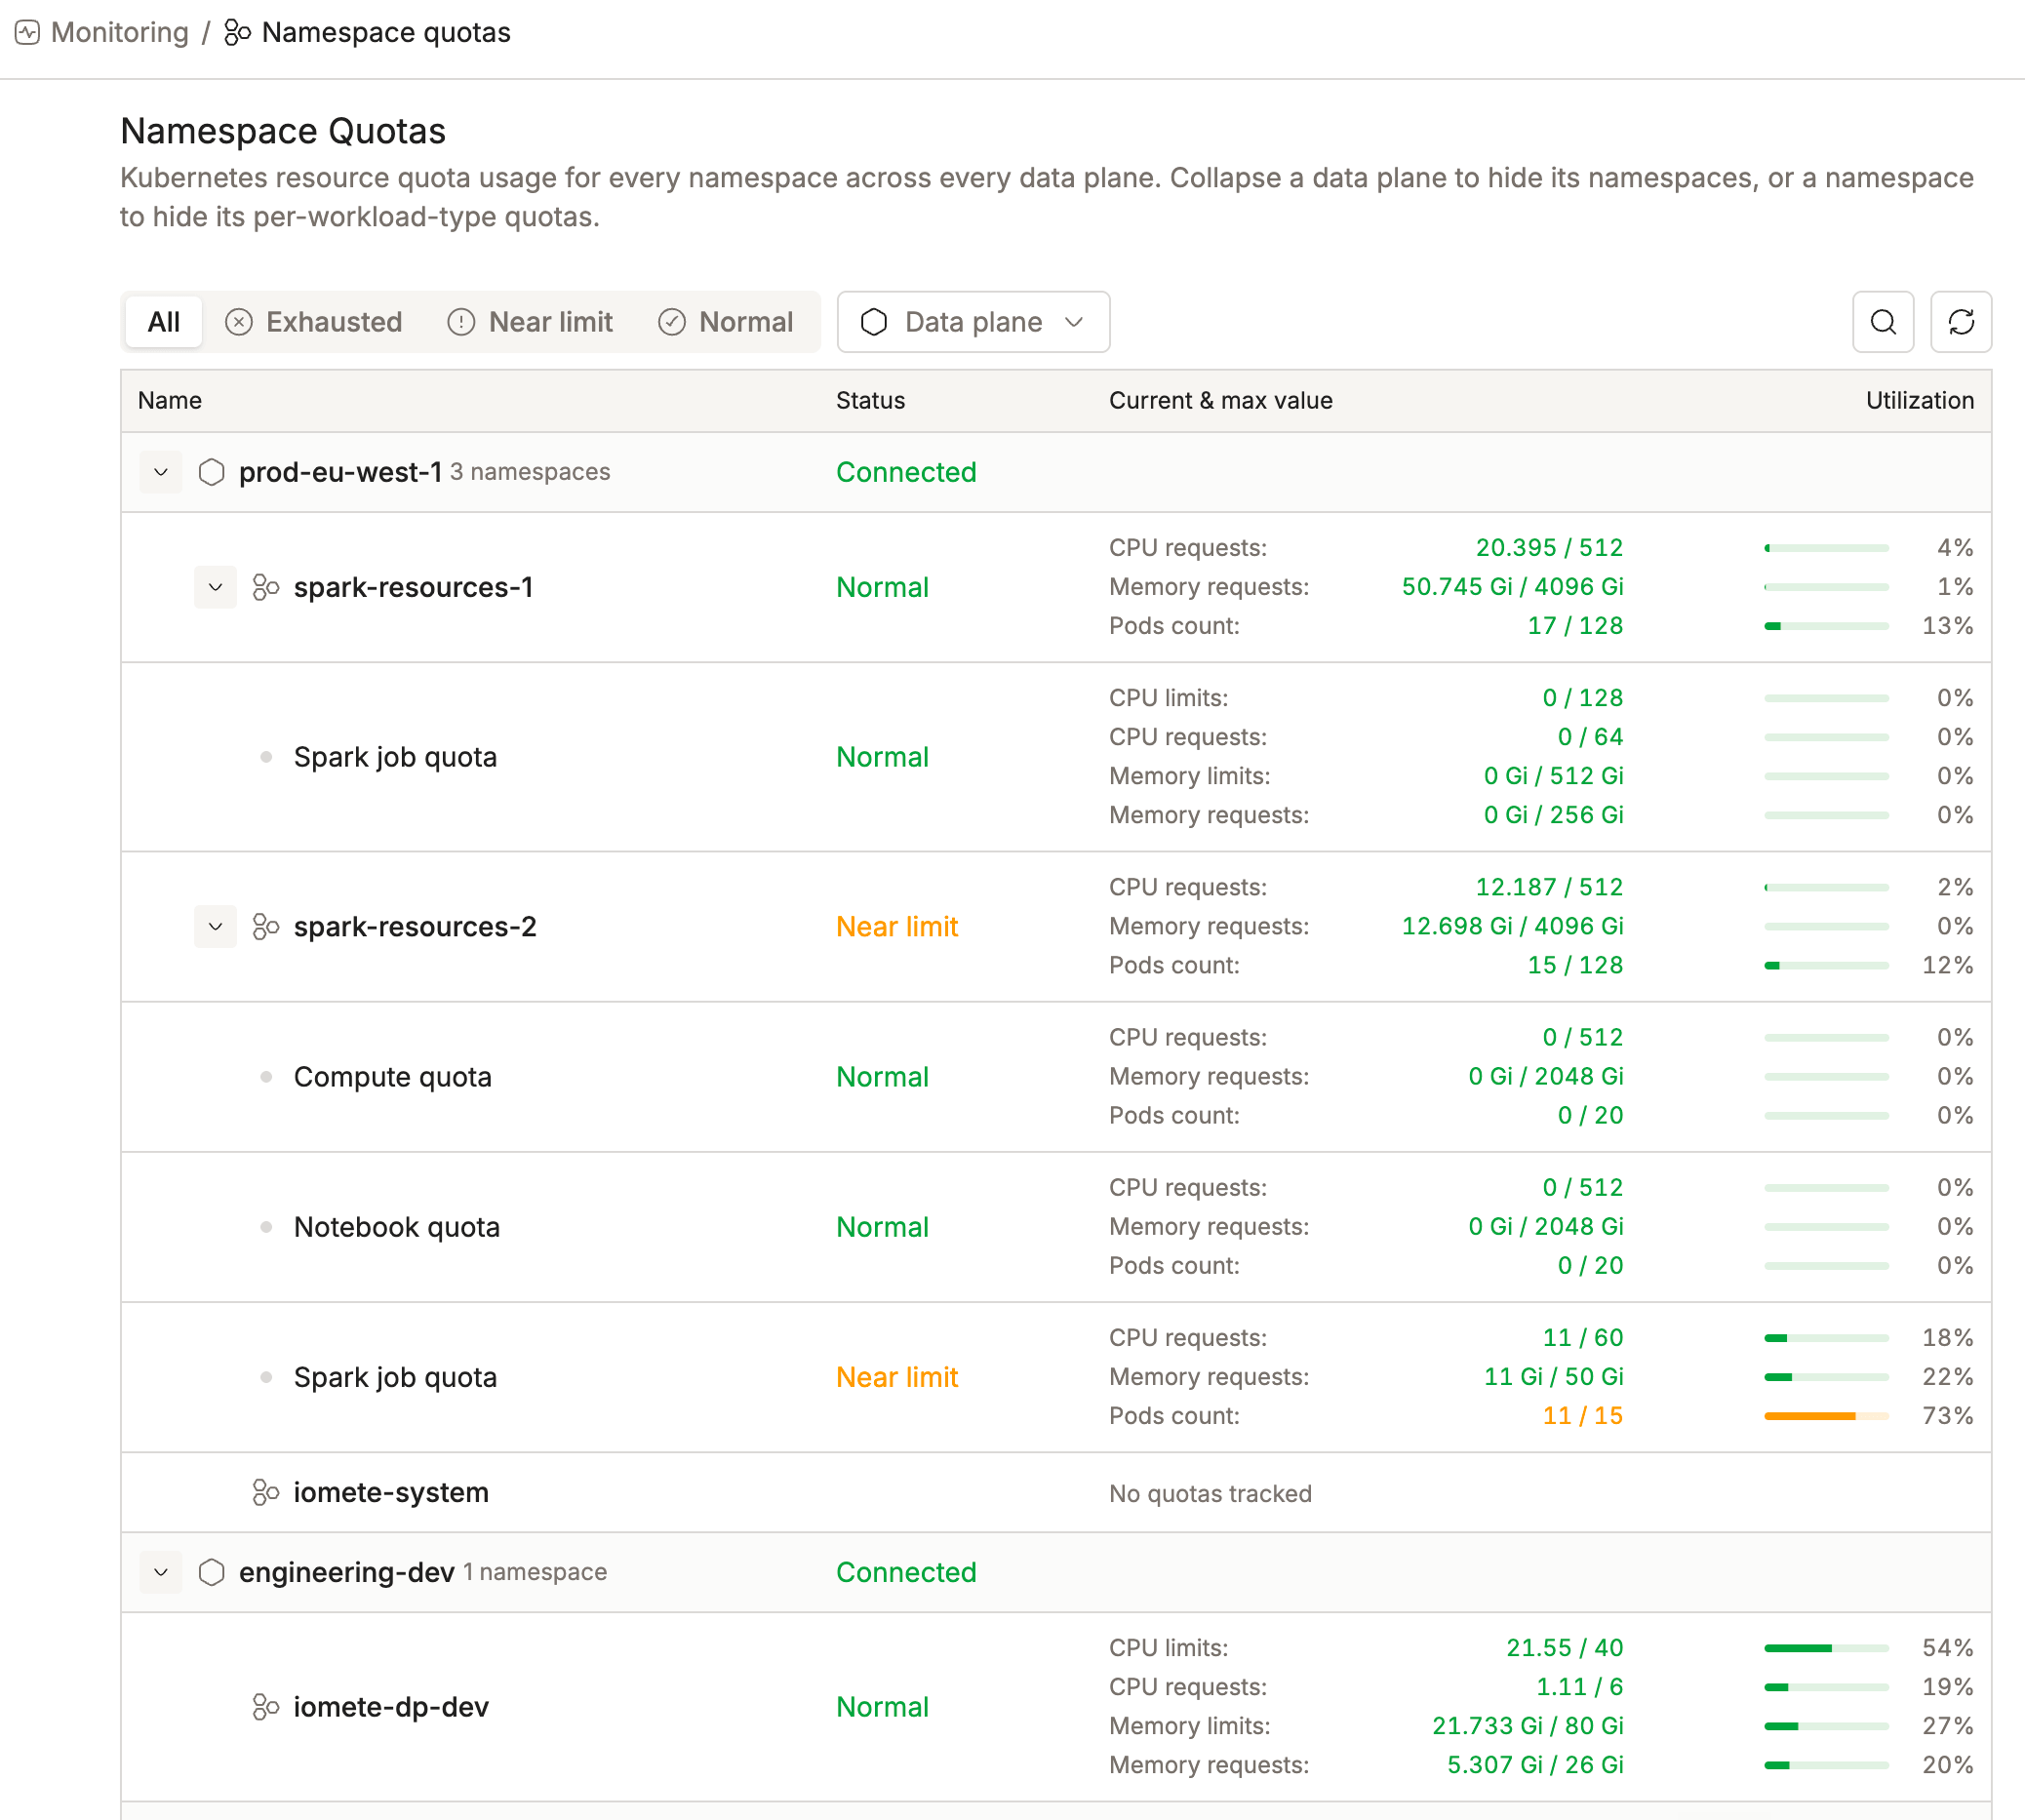Click the iomete-dp-dev namespace icon
The height and width of the screenshot is (1820, 2025).
(x=265, y=1707)
